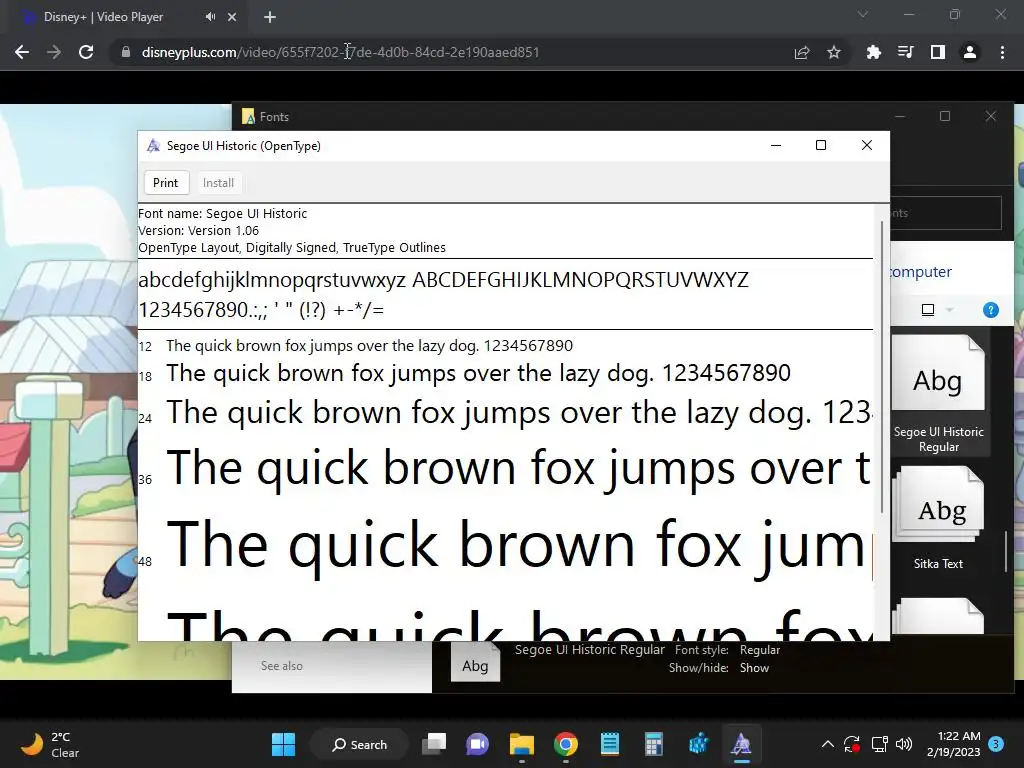Viewport: 1024px width, 768px height.
Task: Click Segoe UI Historic window title icon
Action: tap(153, 146)
